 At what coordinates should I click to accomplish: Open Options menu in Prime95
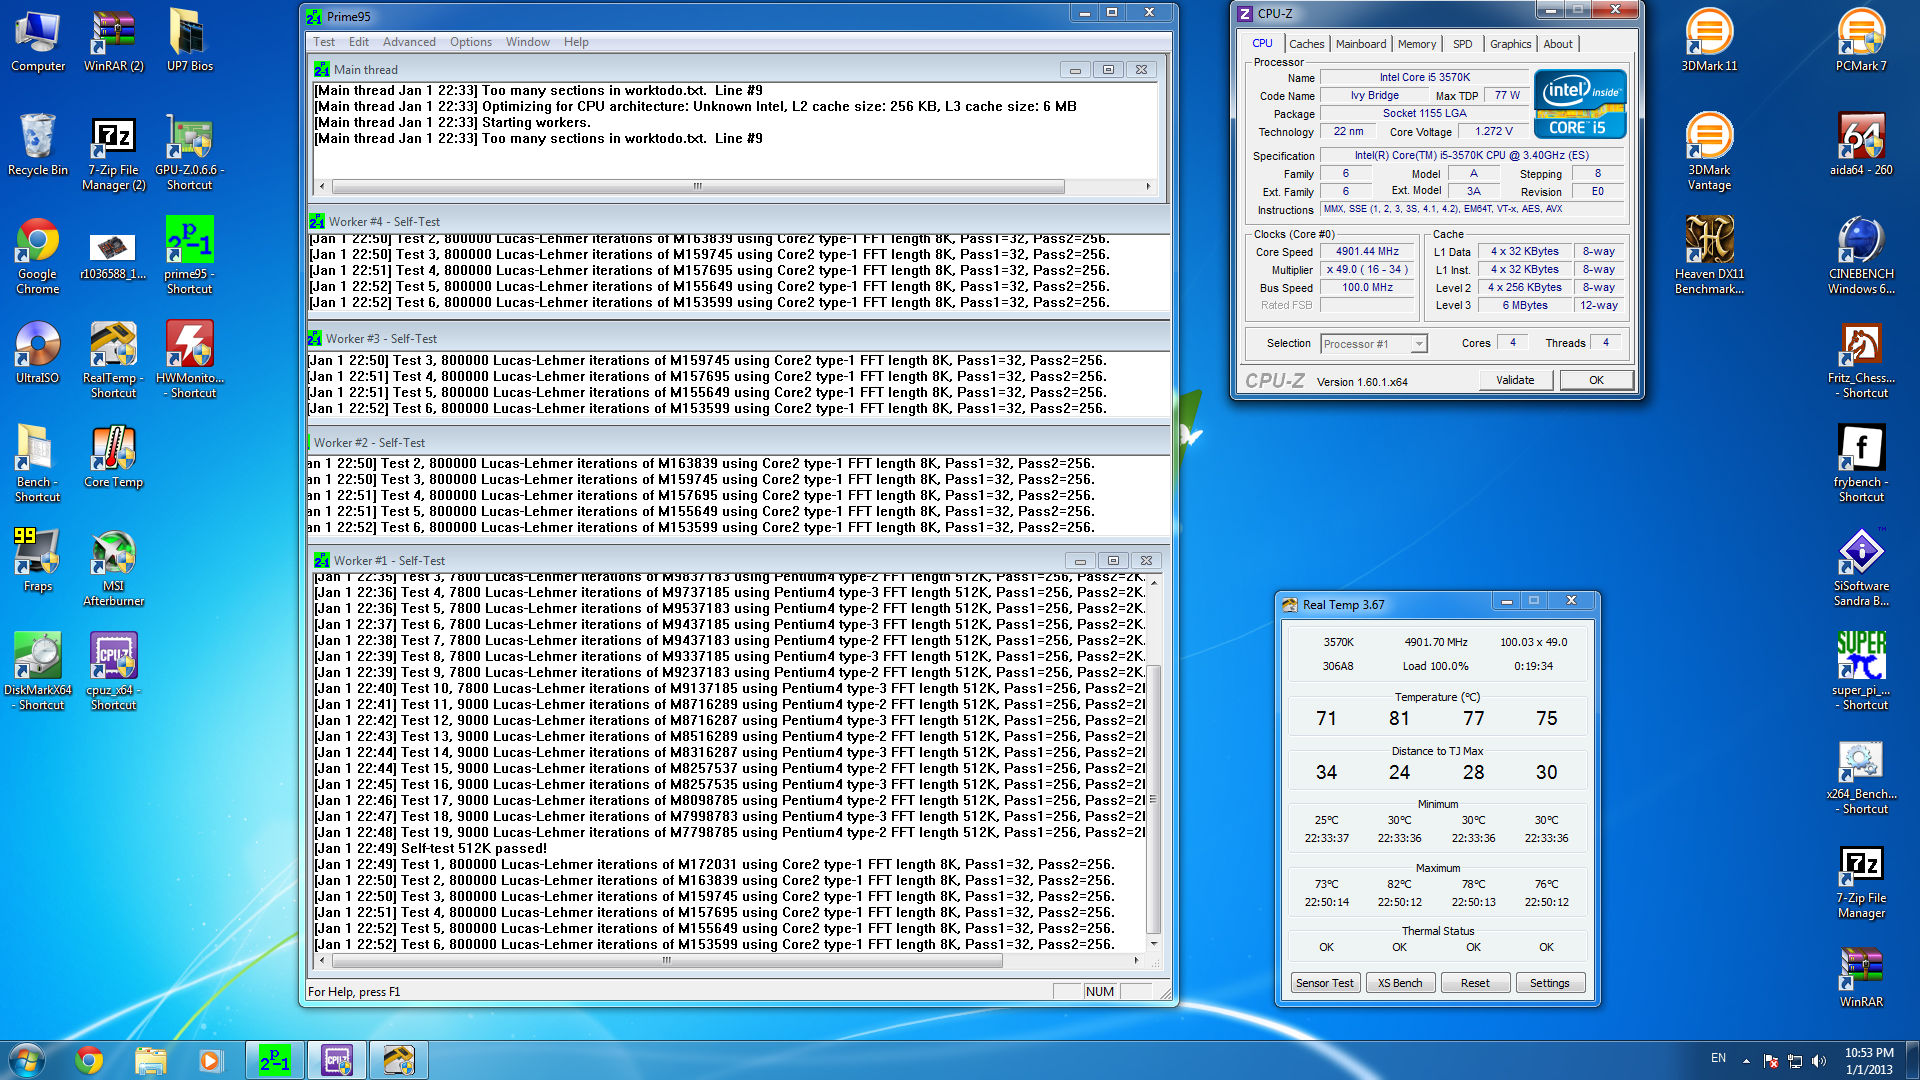[471, 42]
